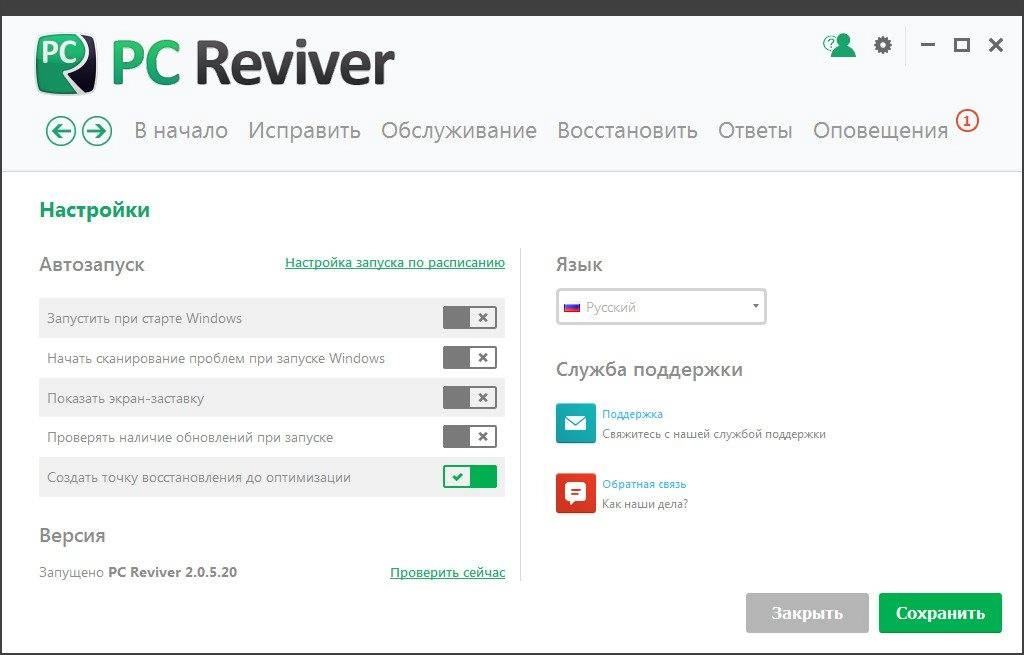The image size is (1024, 655).
Task: Toggle Запустить при старте Windows switch
Action: click(470, 318)
